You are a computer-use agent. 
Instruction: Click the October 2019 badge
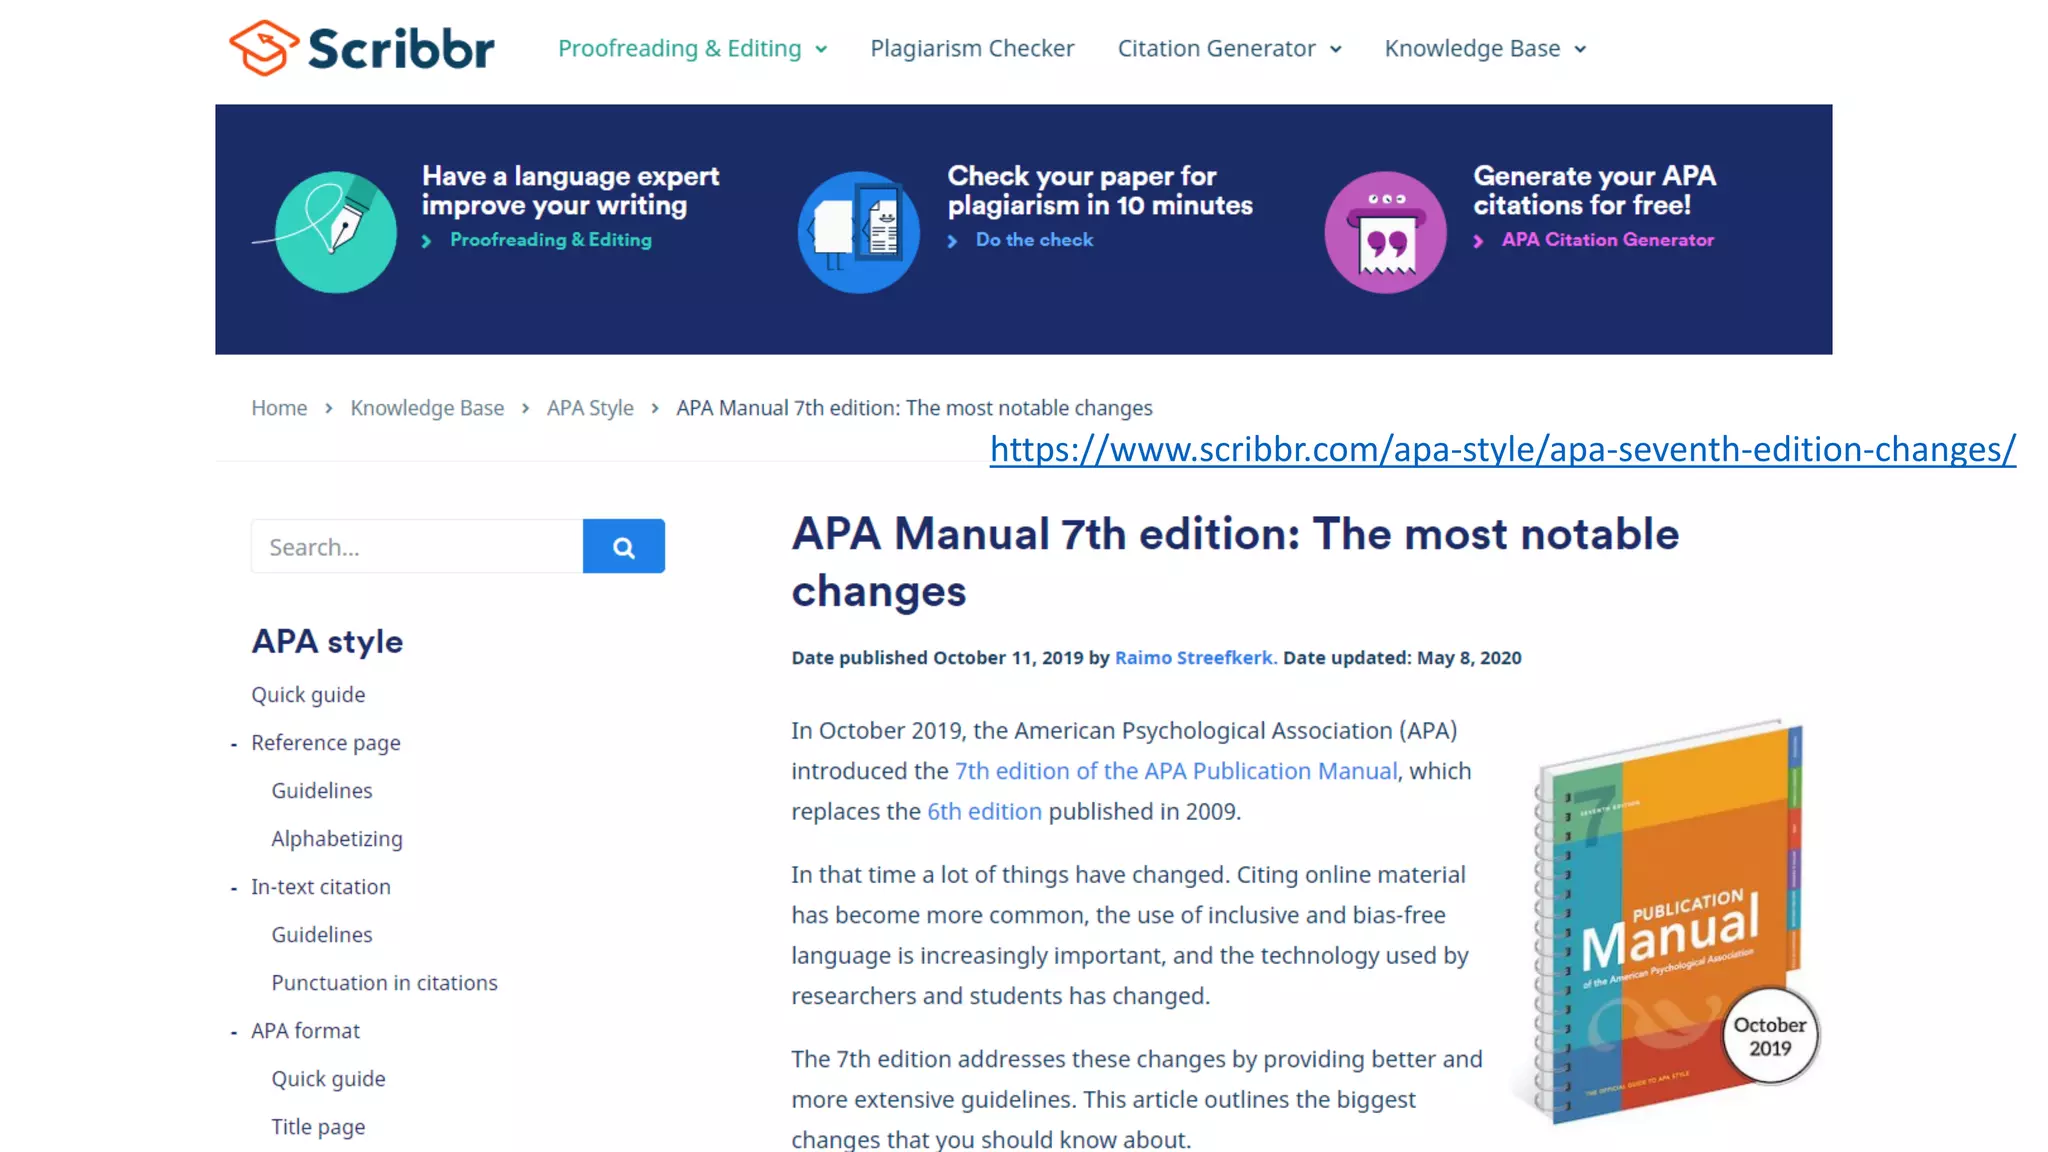[x=1770, y=1036]
